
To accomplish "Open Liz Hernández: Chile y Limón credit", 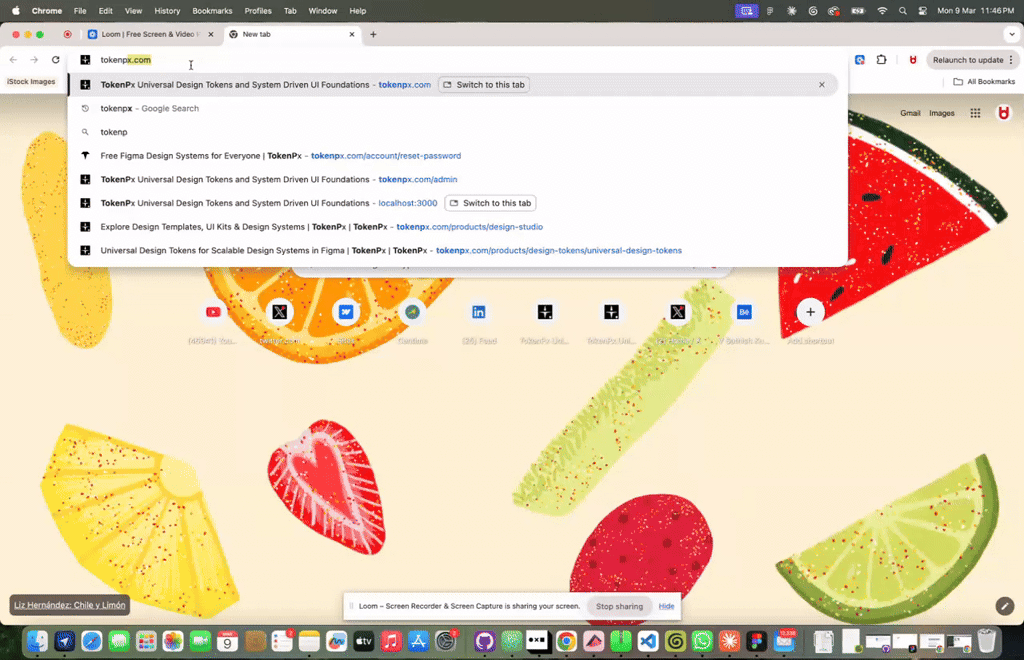I will [70, 605].
